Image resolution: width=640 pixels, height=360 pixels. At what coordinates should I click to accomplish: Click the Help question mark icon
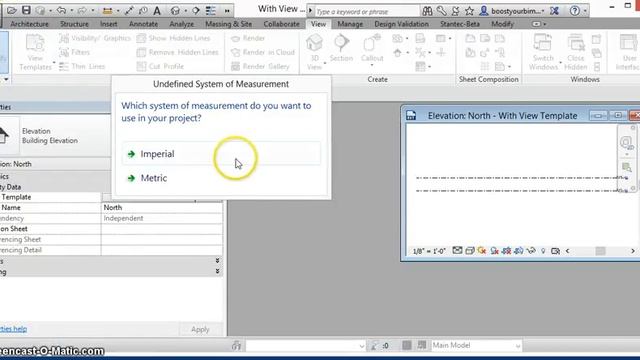[x=575, y=11]
